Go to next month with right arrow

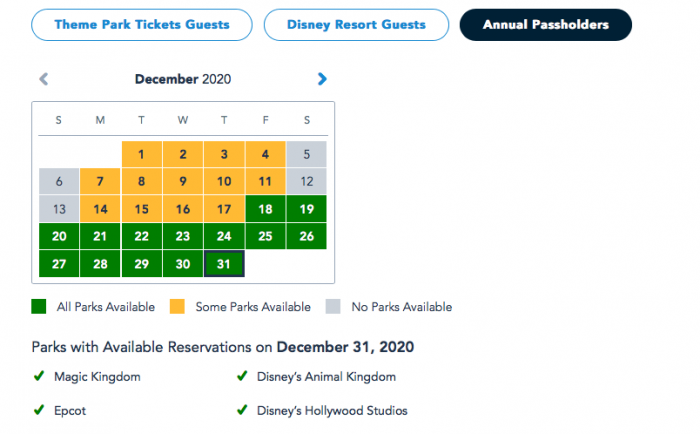[321, 79]
